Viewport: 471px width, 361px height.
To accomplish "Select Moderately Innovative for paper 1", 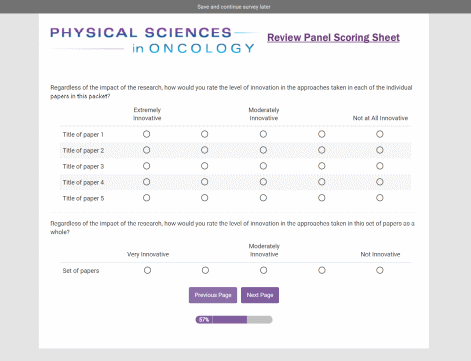I will click(263, 134).
